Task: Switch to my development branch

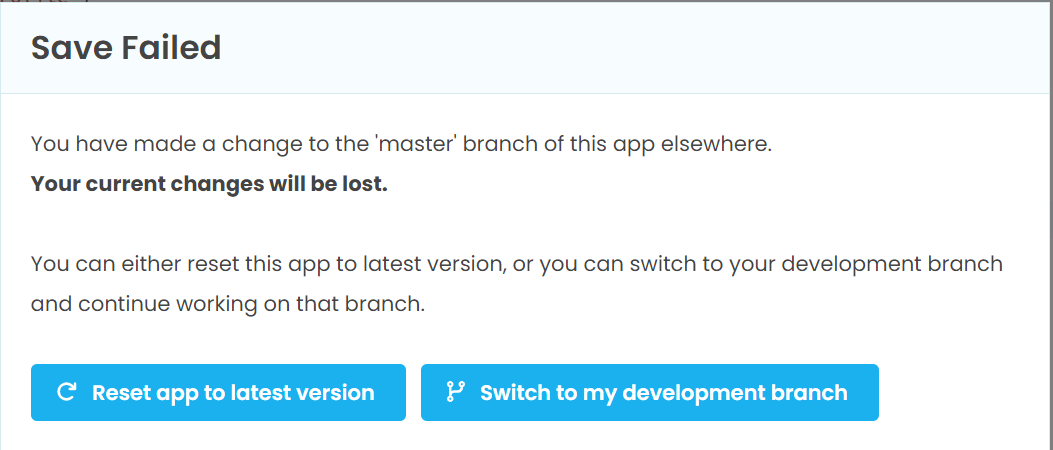Action: tap(649, 392)
